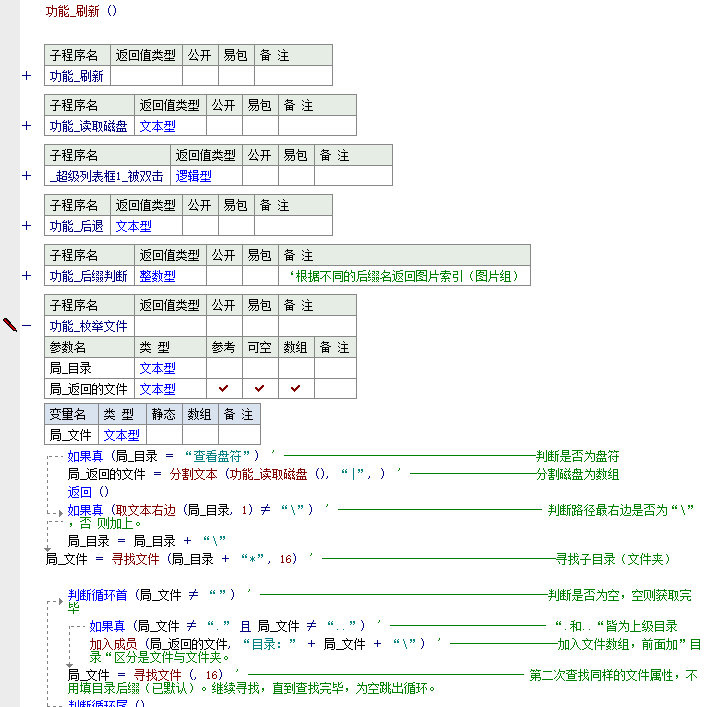The width and height of the screenshot is (708, 707).
Task: Click the 返回 () statement
Action: coord(88,492)
